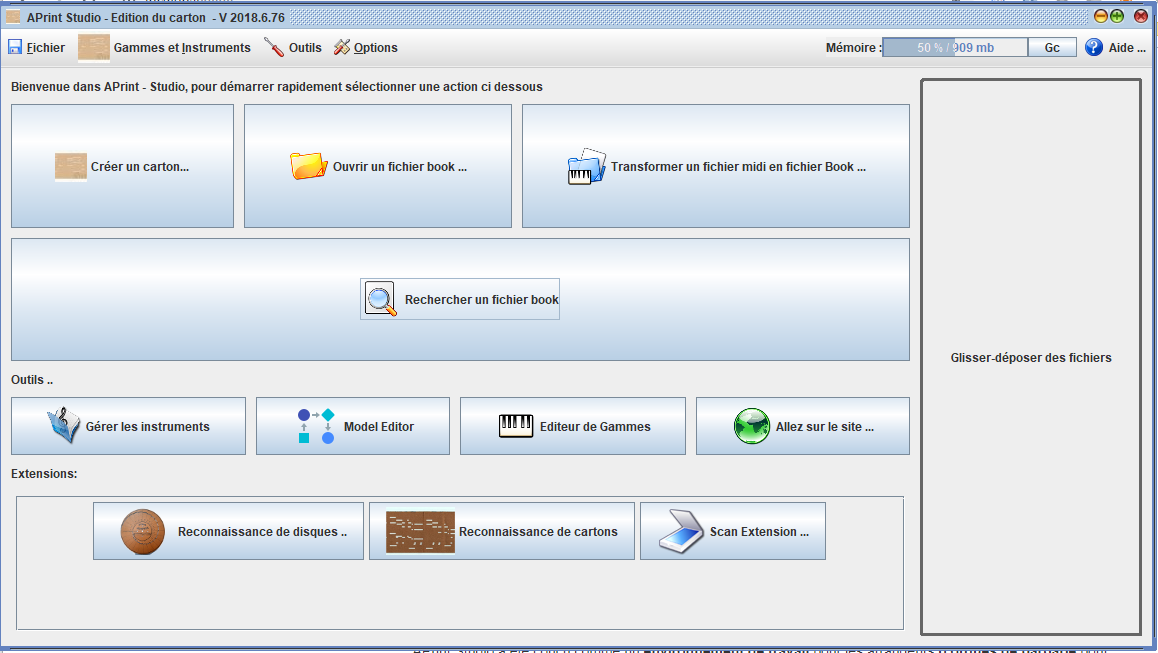1158x653 pixels.
Task: Click the green globe website icon
Action: (x=751, y=426)
